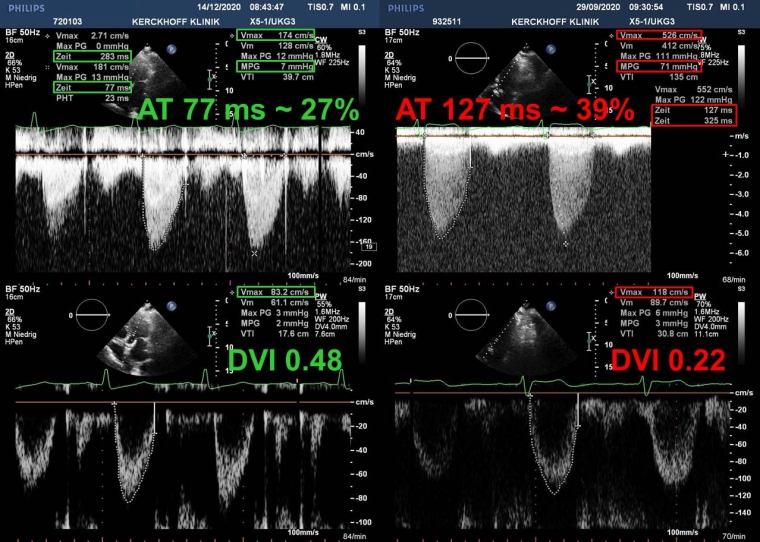Click the 68/min heart rate readout
Viewport: 760px width, 542px height.
point(736,280)
